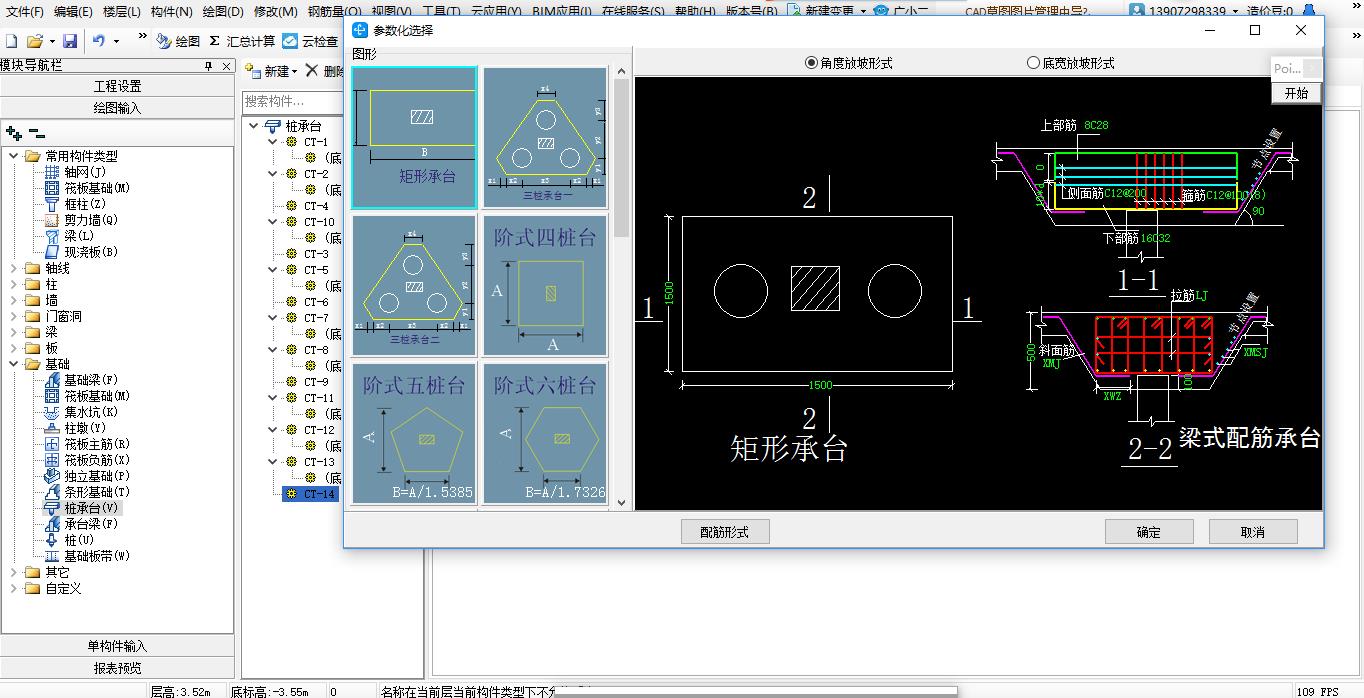
Task: Open the 绘图(D) menu
Action: click(x=223, y=11)
